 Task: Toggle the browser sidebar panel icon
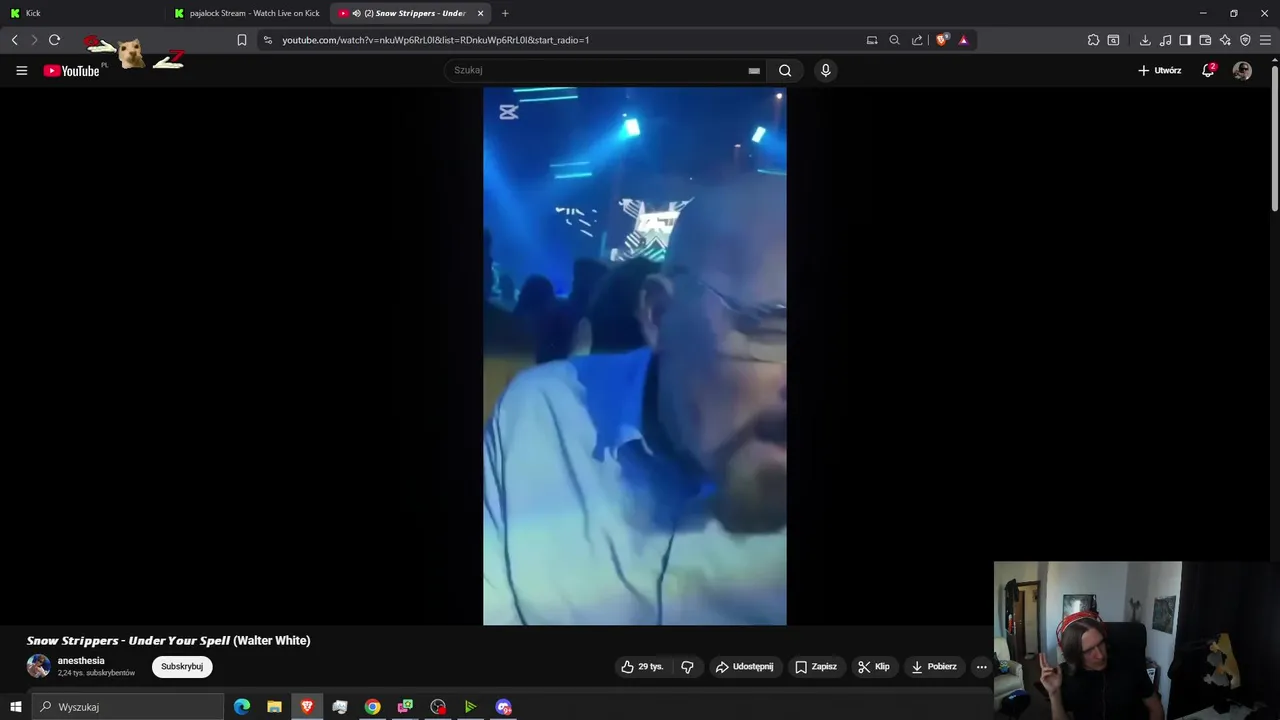click(1185, 40)
